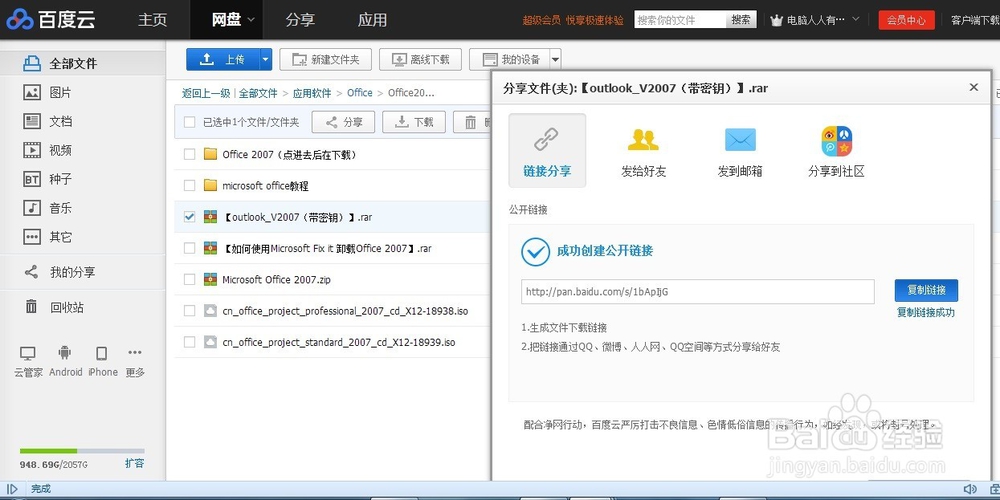Select the 发到邮箱 email option
Screen dimensions: 1000x500
coord(740,152)
